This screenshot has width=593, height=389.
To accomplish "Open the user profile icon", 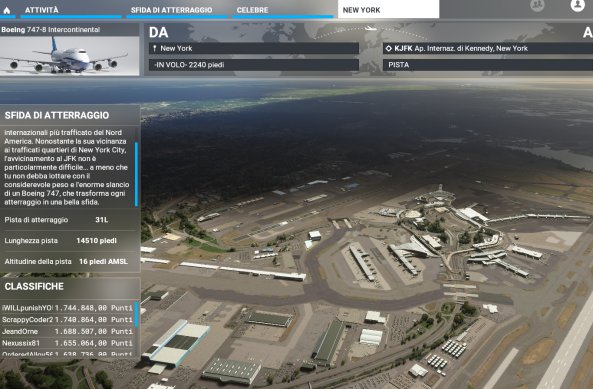I will pos(577,5).
